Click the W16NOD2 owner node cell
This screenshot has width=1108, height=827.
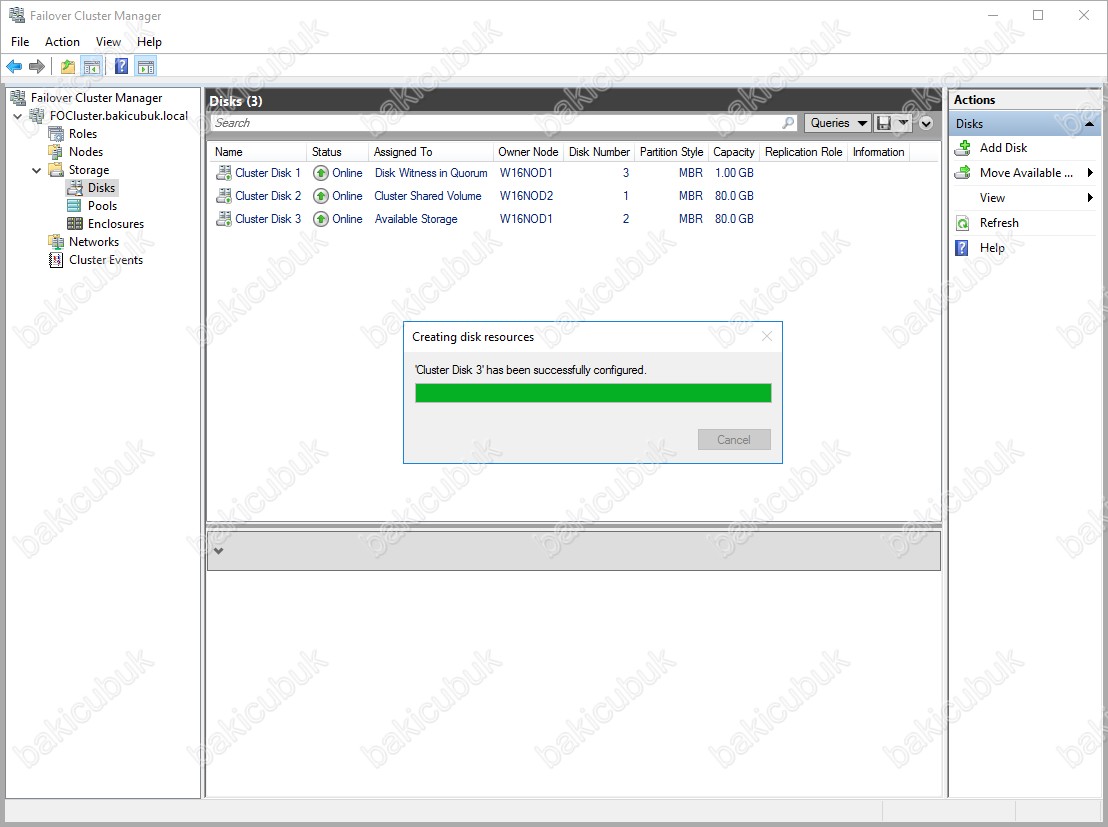[x=526, y=196]
